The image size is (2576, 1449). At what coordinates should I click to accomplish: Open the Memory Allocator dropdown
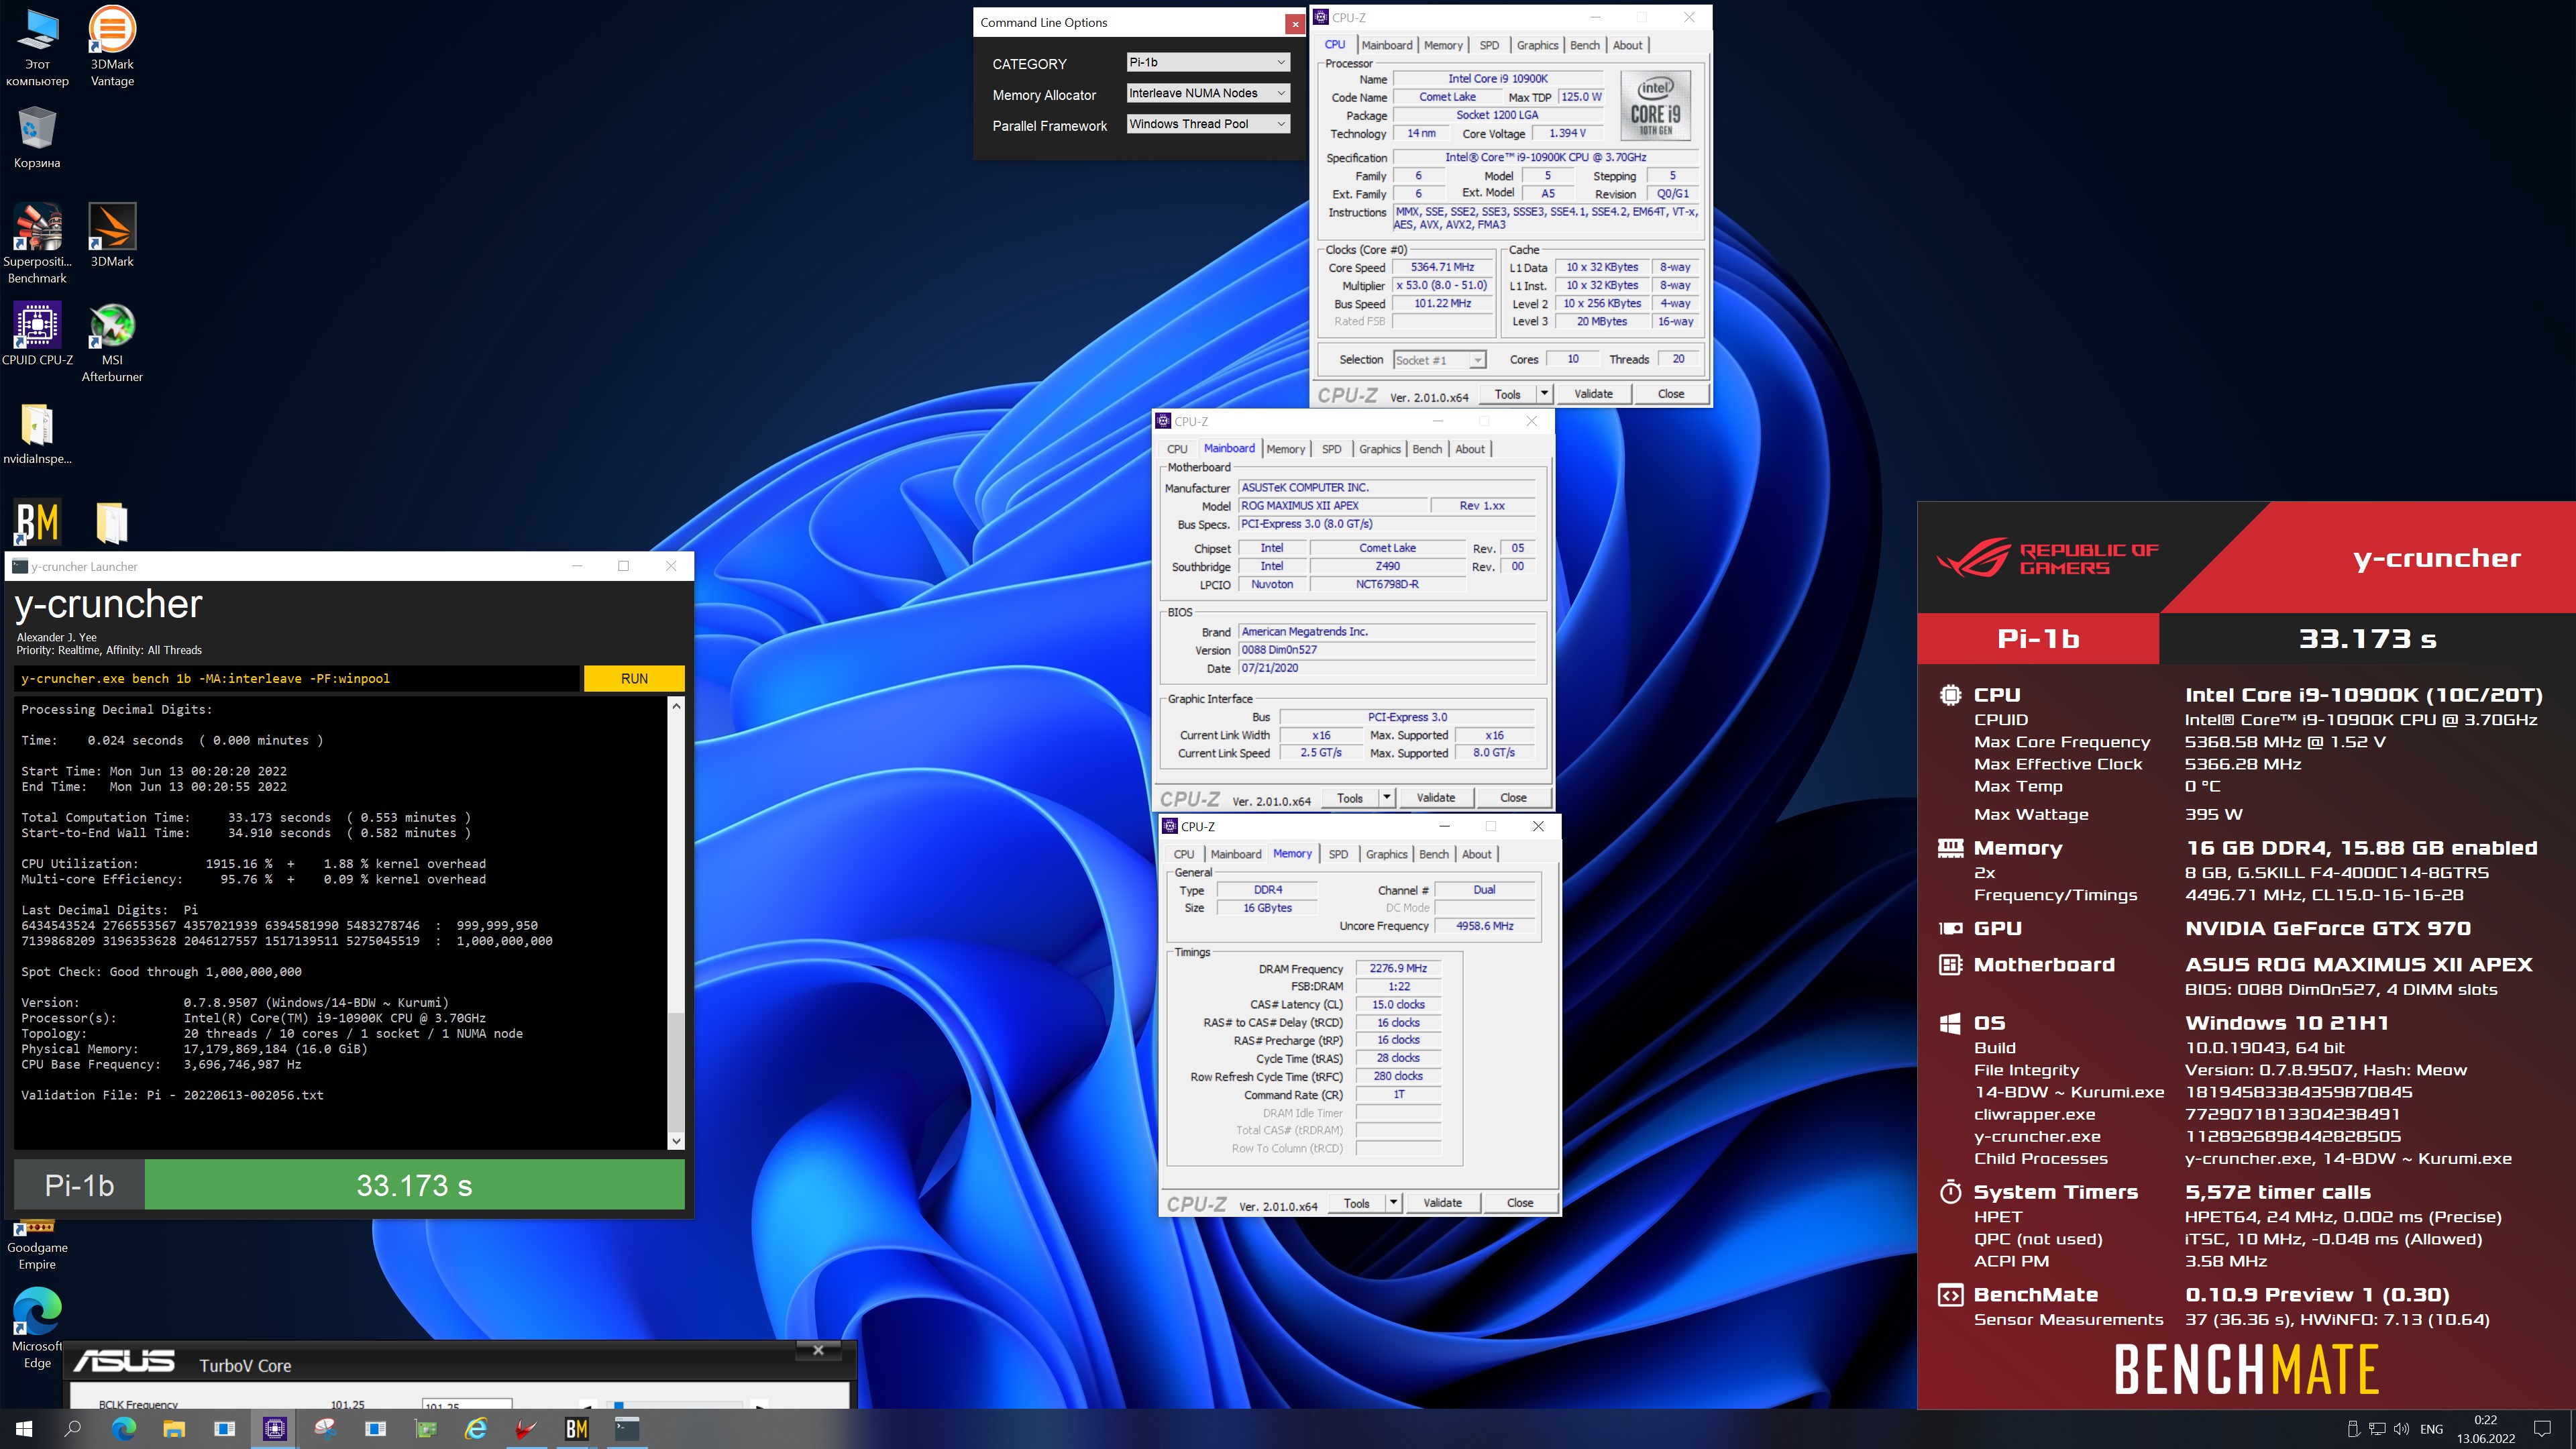[x=1208, y=93]
